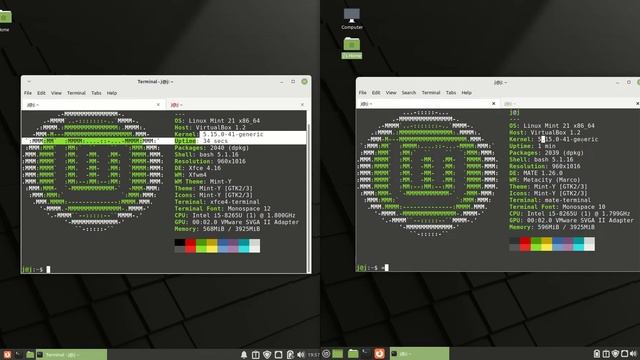
Task: Open Tabs menu in the MATE terminal
Action: (451, 93)
